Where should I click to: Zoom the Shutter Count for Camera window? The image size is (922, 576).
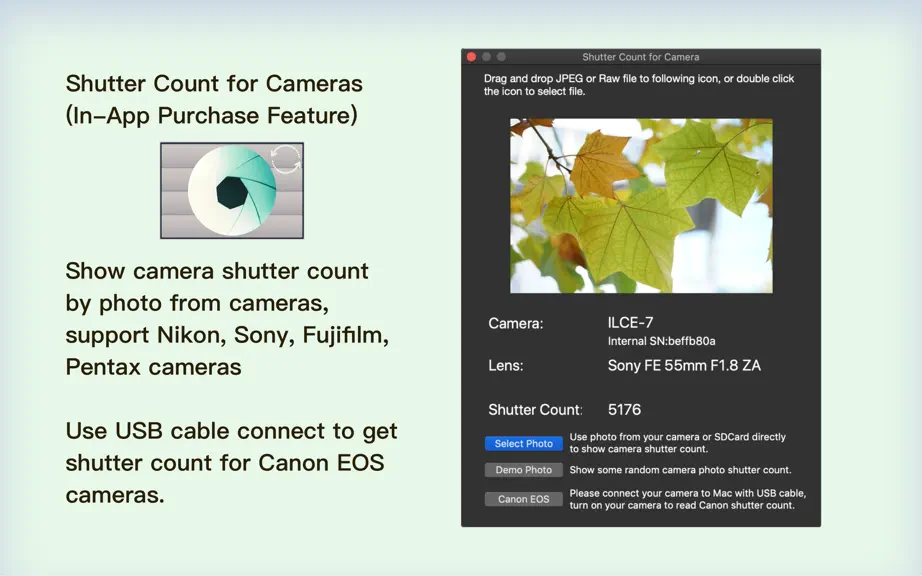click(501, 57)
